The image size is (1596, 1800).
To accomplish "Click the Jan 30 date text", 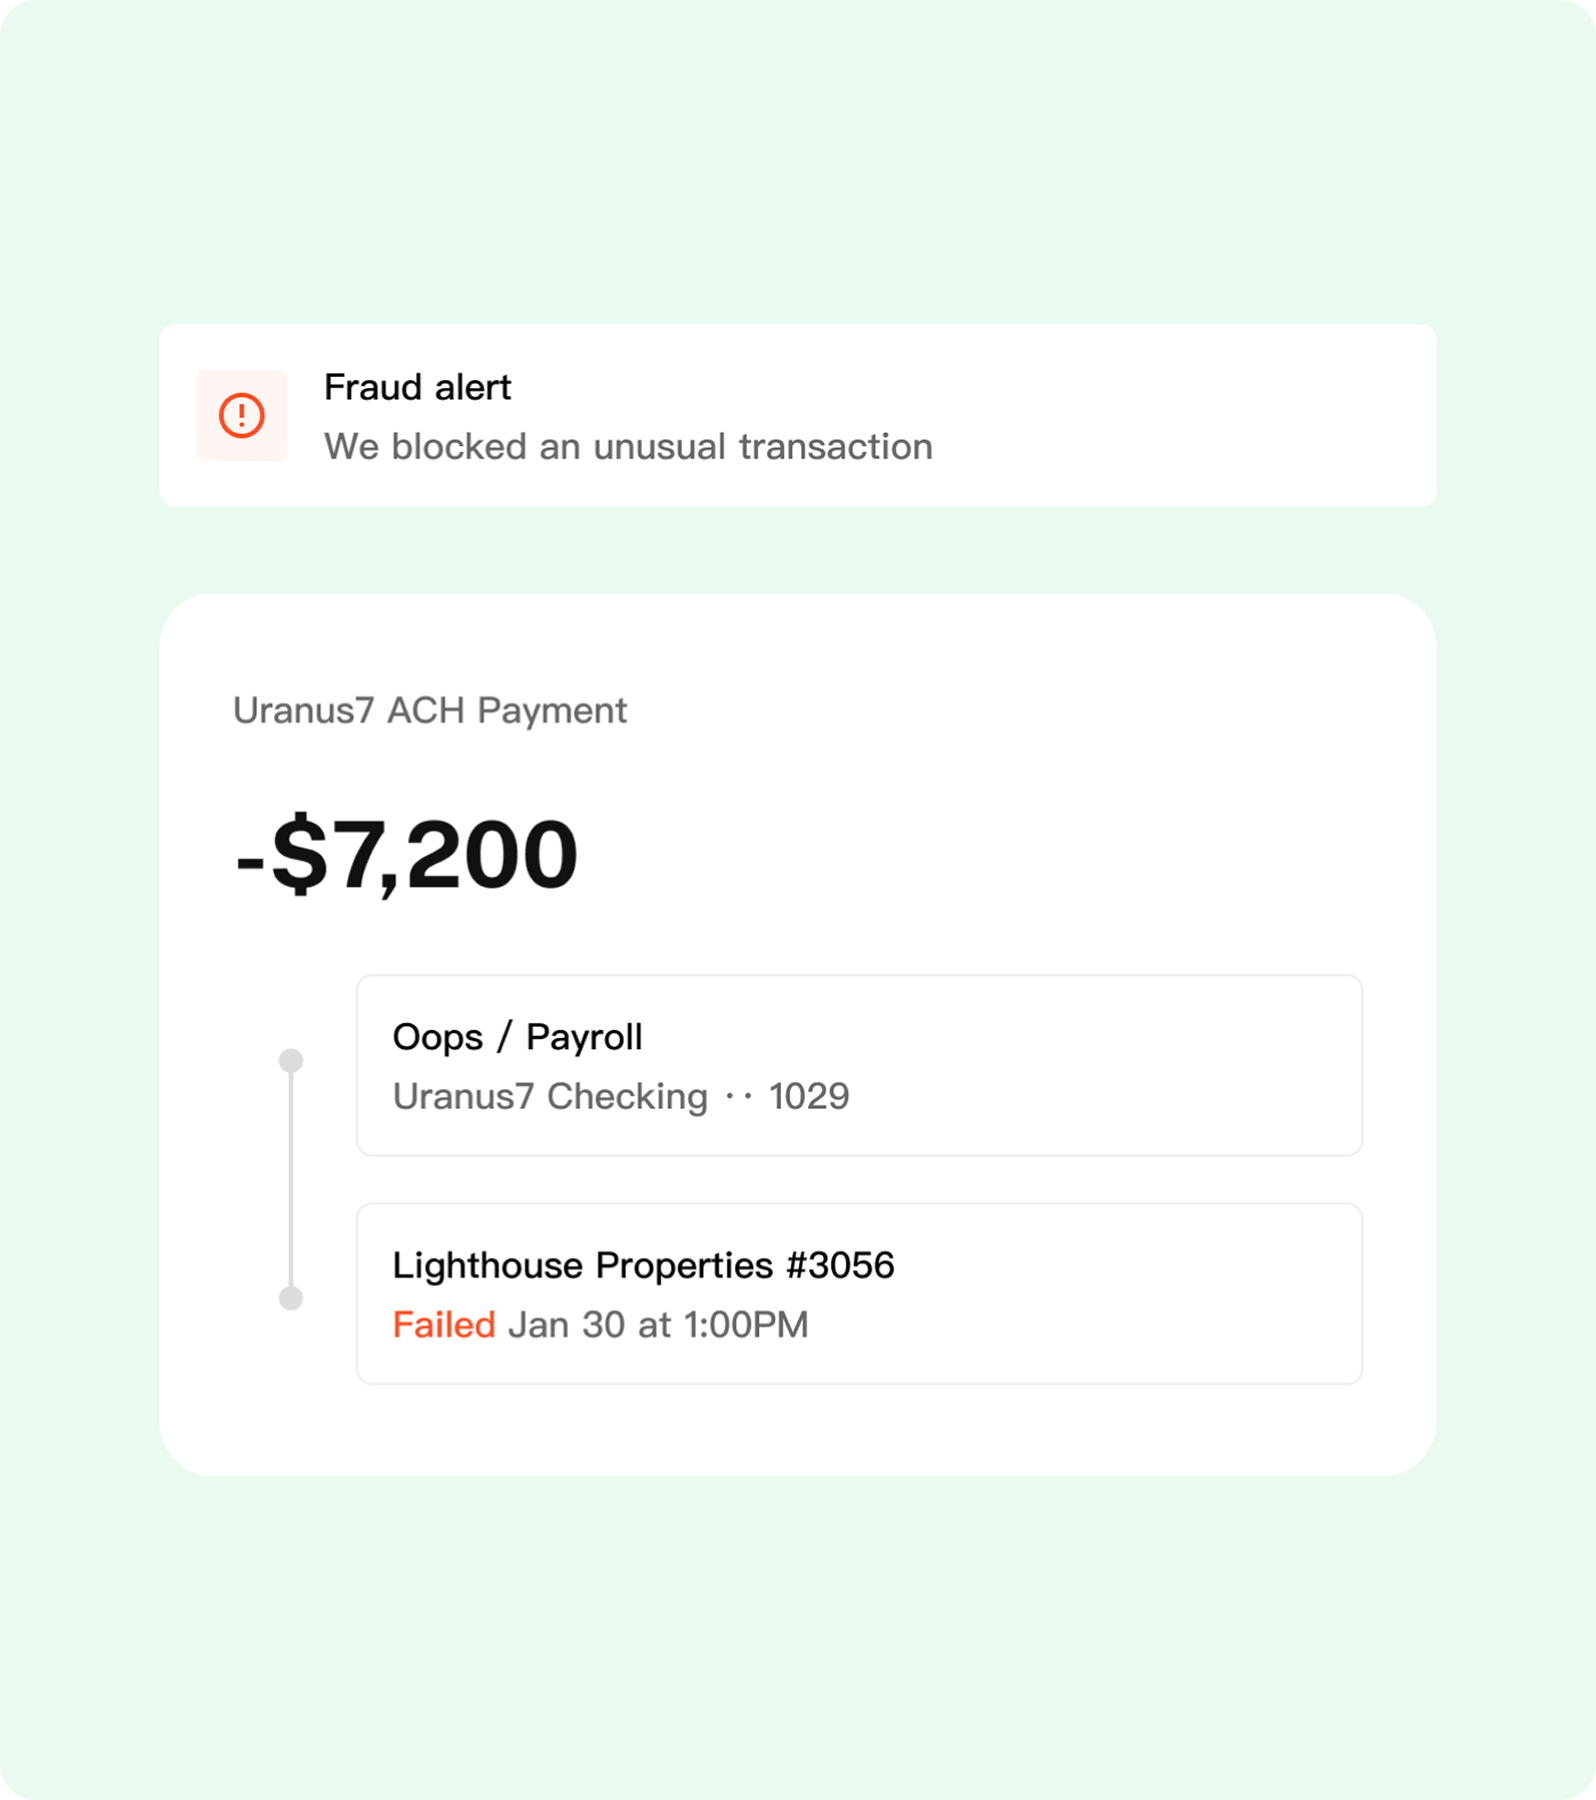I will tap(567, 1325).
